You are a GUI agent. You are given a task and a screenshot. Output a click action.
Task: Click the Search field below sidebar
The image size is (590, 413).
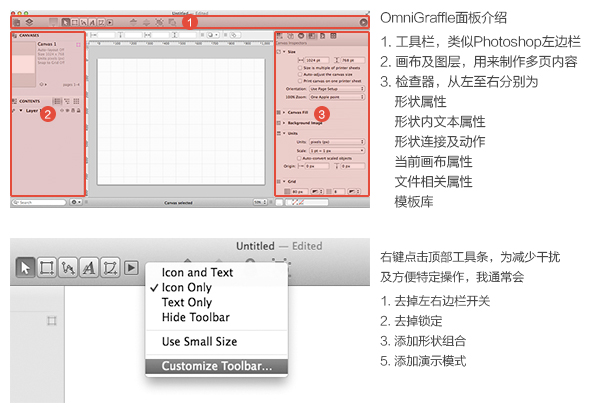click(x=39, y=202)
